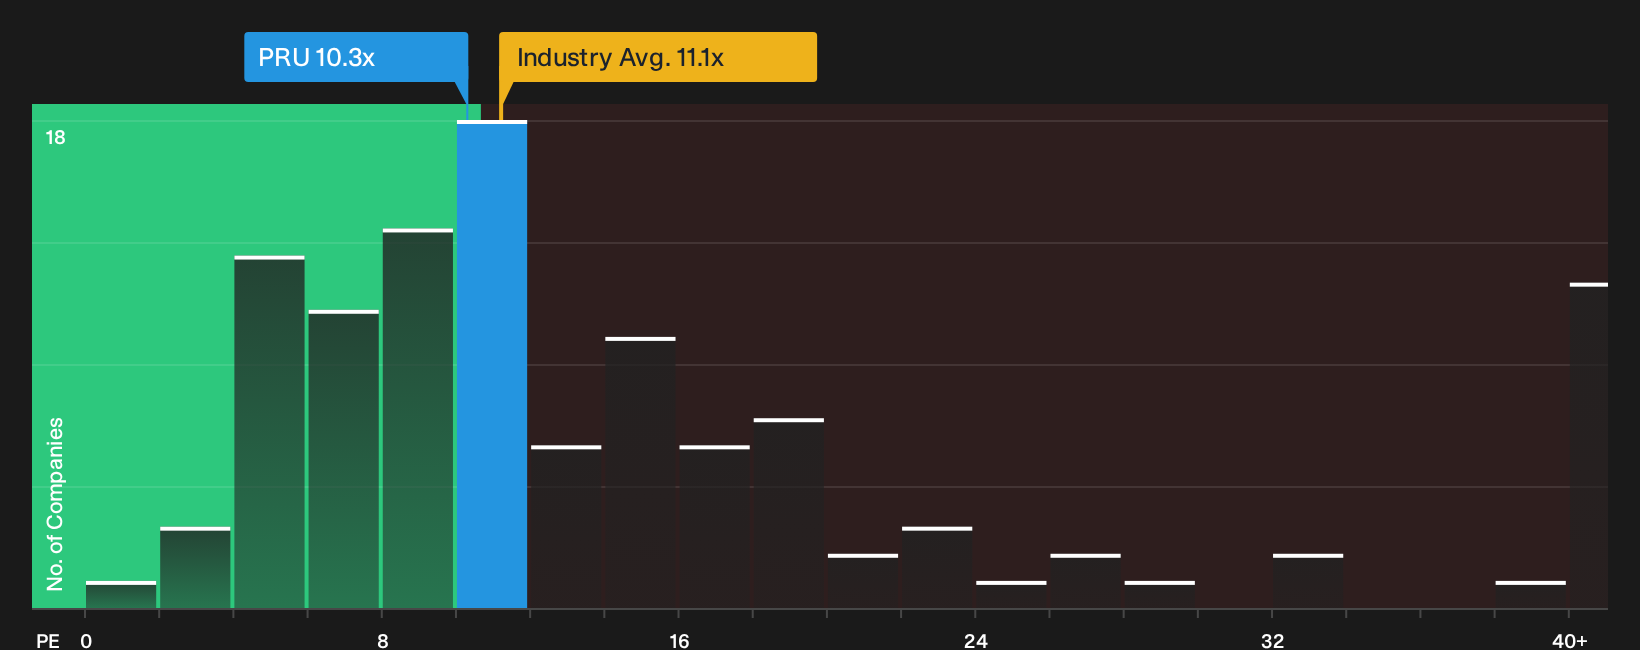Click the x-axis tick label '8'
This screenshot has width=1640, height=650.
383,640
